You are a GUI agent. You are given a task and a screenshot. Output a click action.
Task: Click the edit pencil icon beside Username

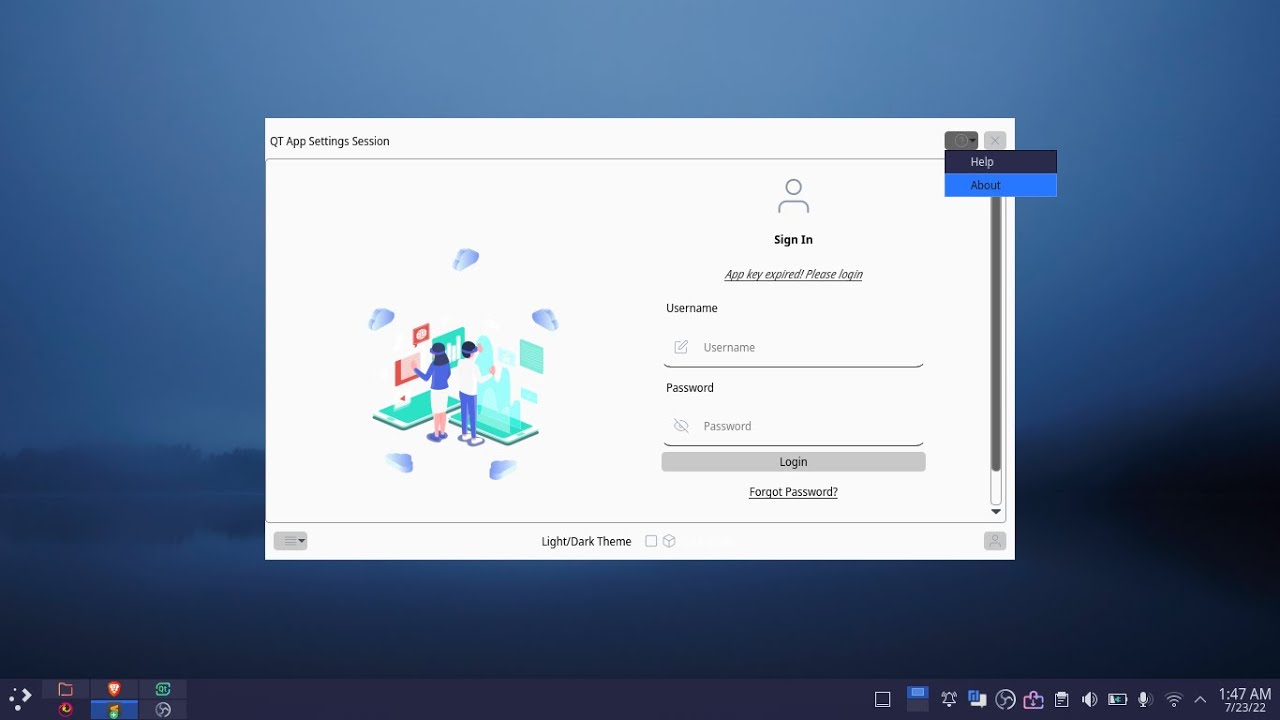(681, 347)
